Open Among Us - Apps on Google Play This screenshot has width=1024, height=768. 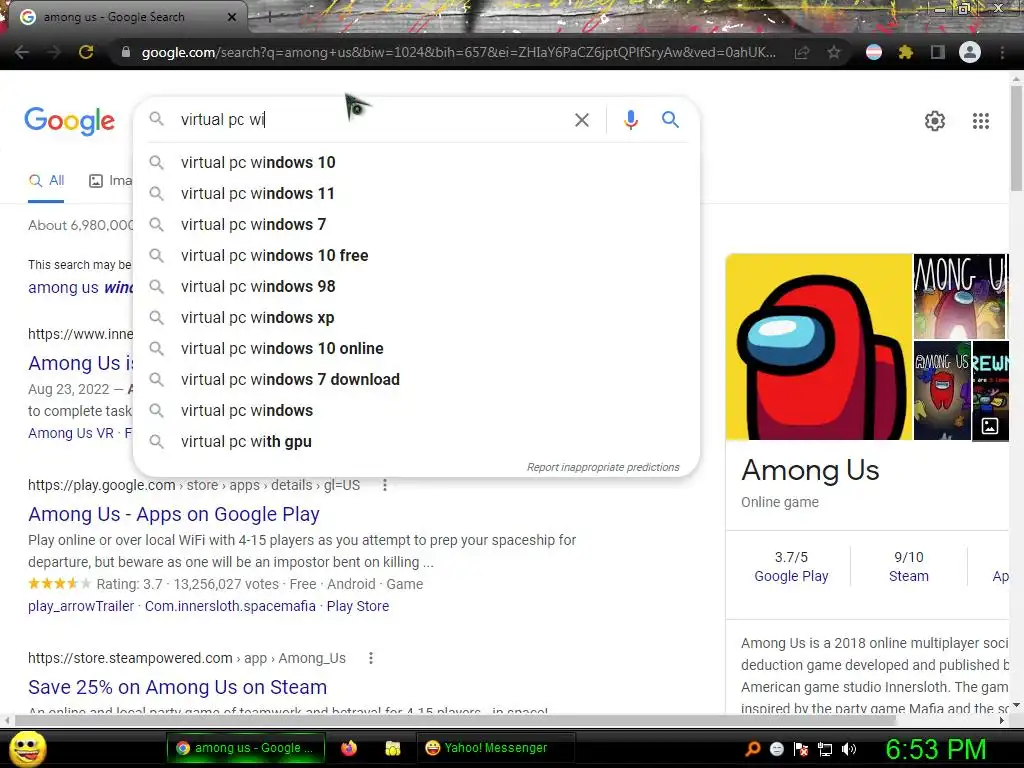(174, 515)
